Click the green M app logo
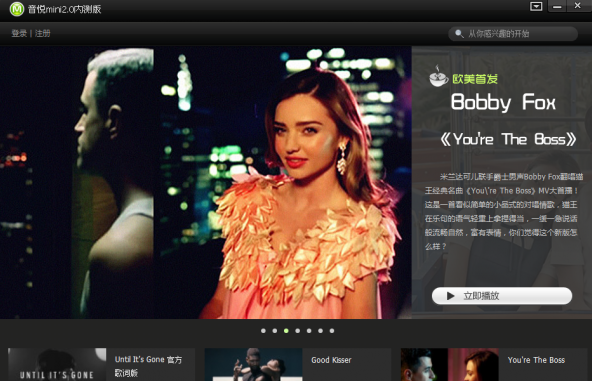The width and height of the screenshot is (592, 381). coord(17,9)
